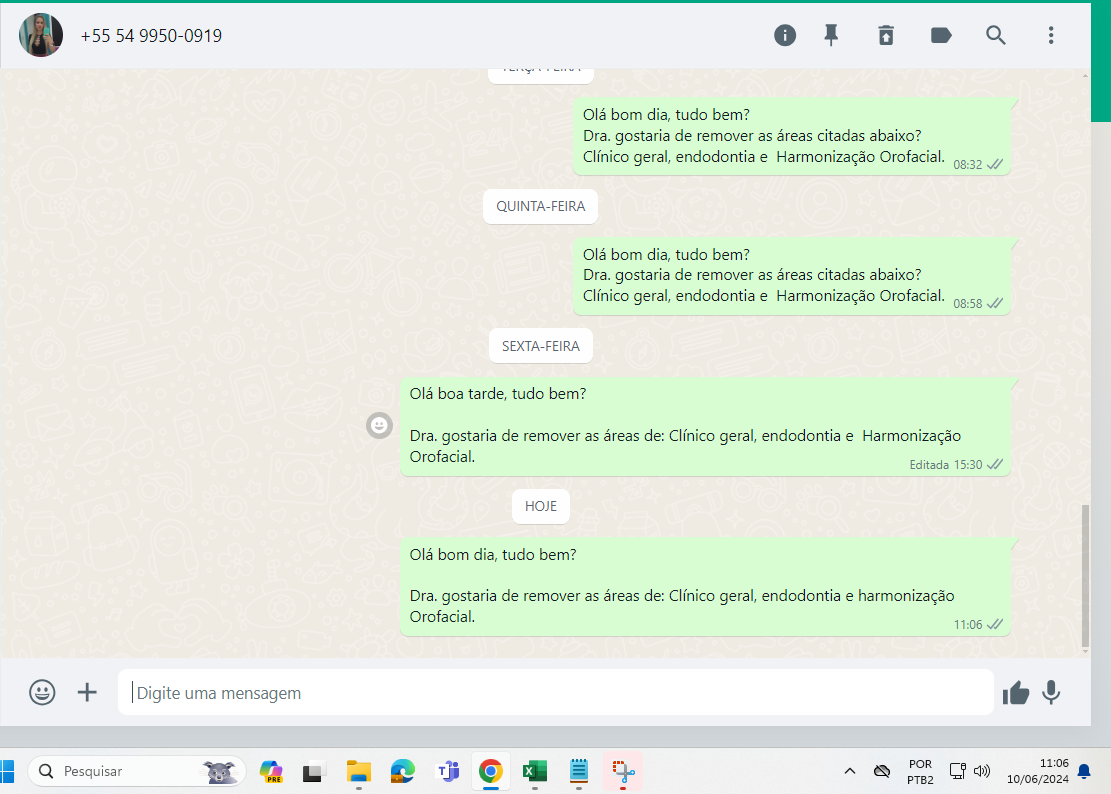Search within the conversation using the magnifier

tap(996, 35)
